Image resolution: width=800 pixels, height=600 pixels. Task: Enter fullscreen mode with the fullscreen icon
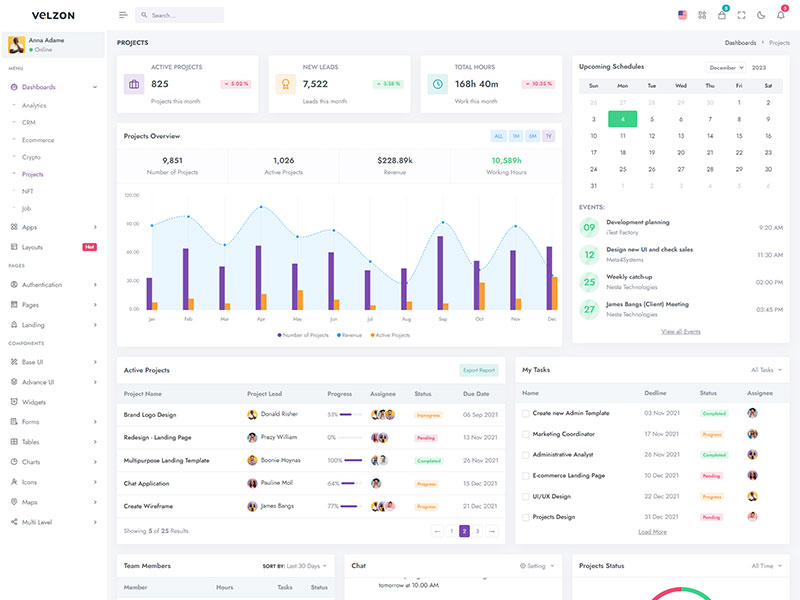point(742,15)
